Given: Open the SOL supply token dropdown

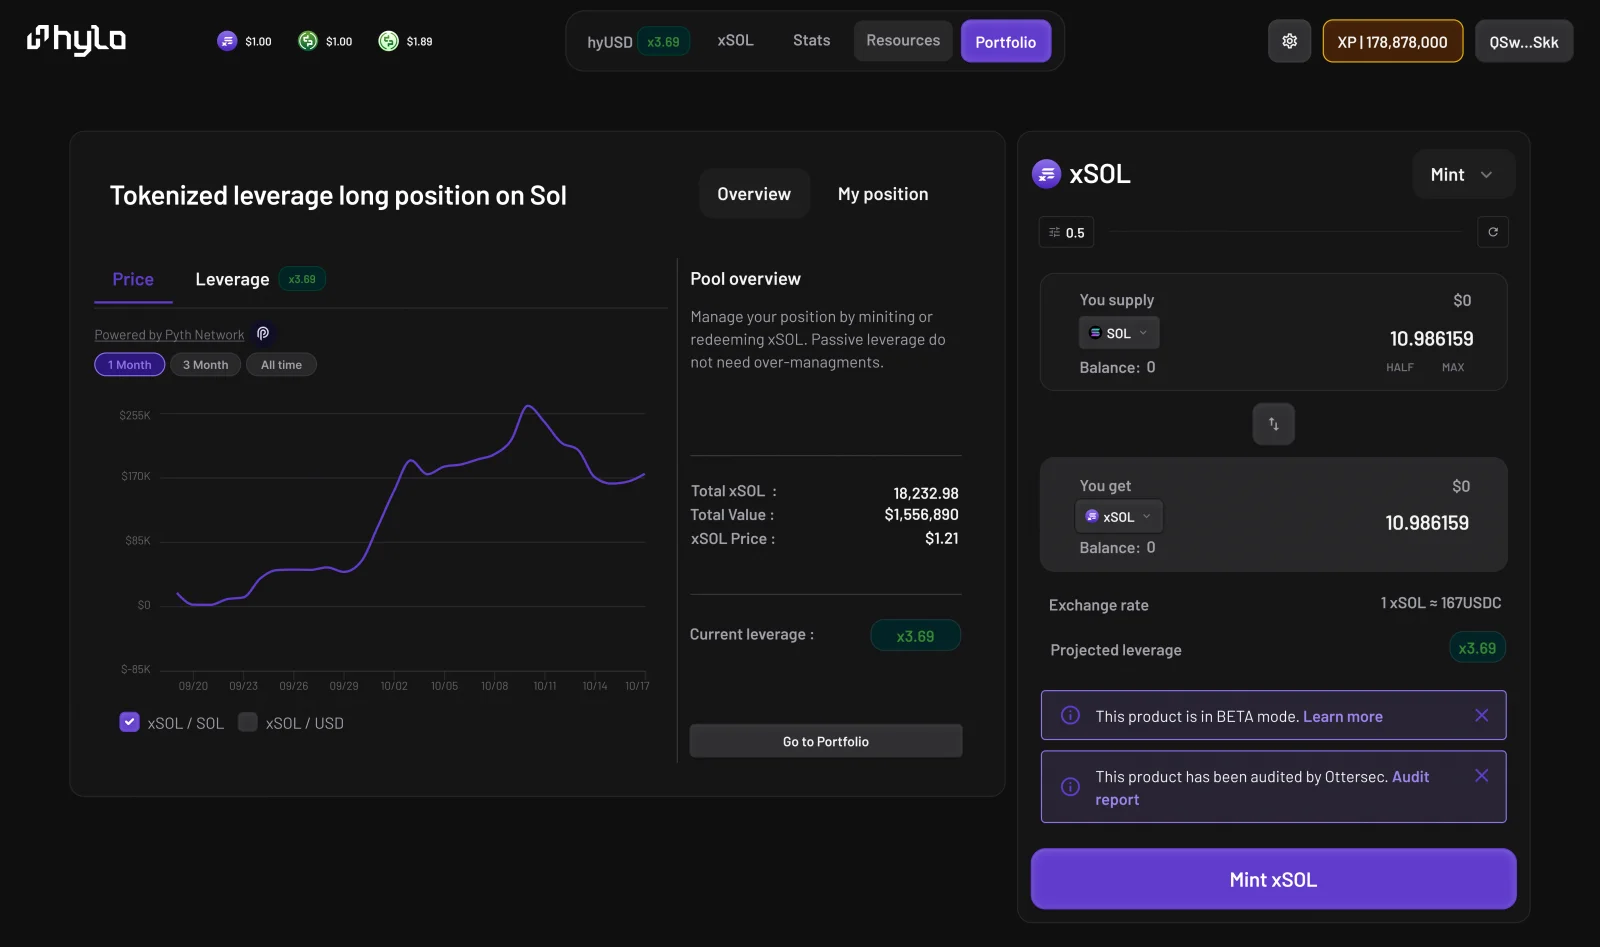Looking at the screenshot, I should click(x=1119, y=333).
